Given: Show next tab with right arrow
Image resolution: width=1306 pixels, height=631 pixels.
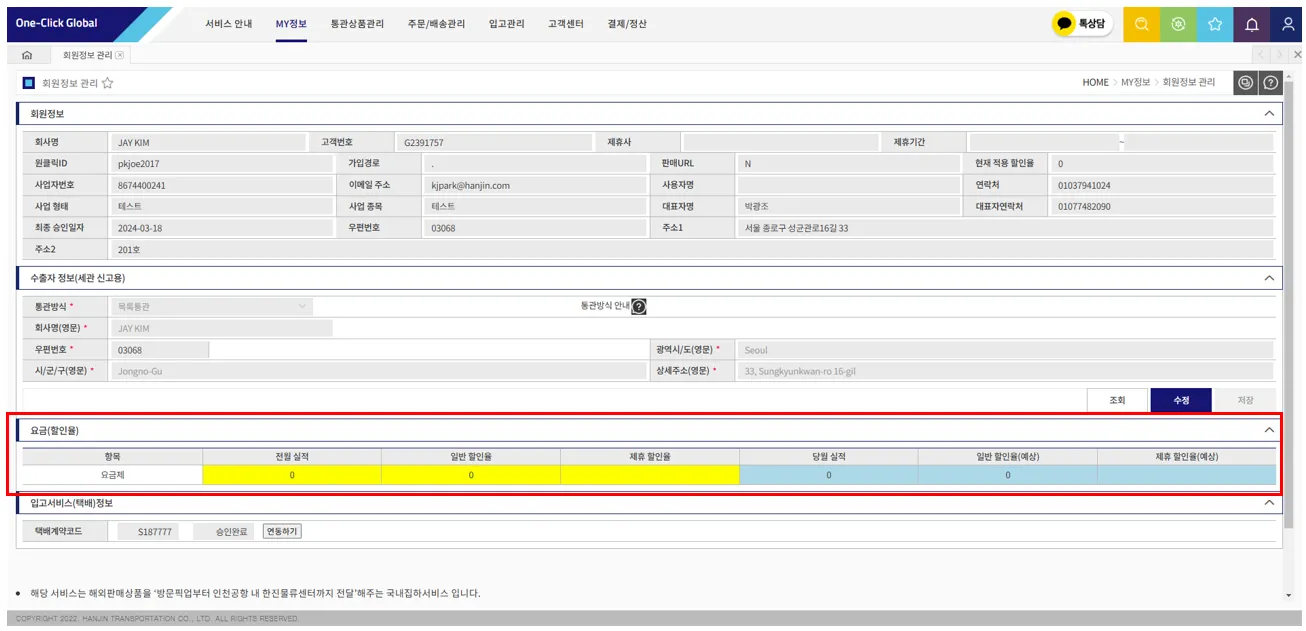Looking at the screenshot, I should [x=1279, y=55].
